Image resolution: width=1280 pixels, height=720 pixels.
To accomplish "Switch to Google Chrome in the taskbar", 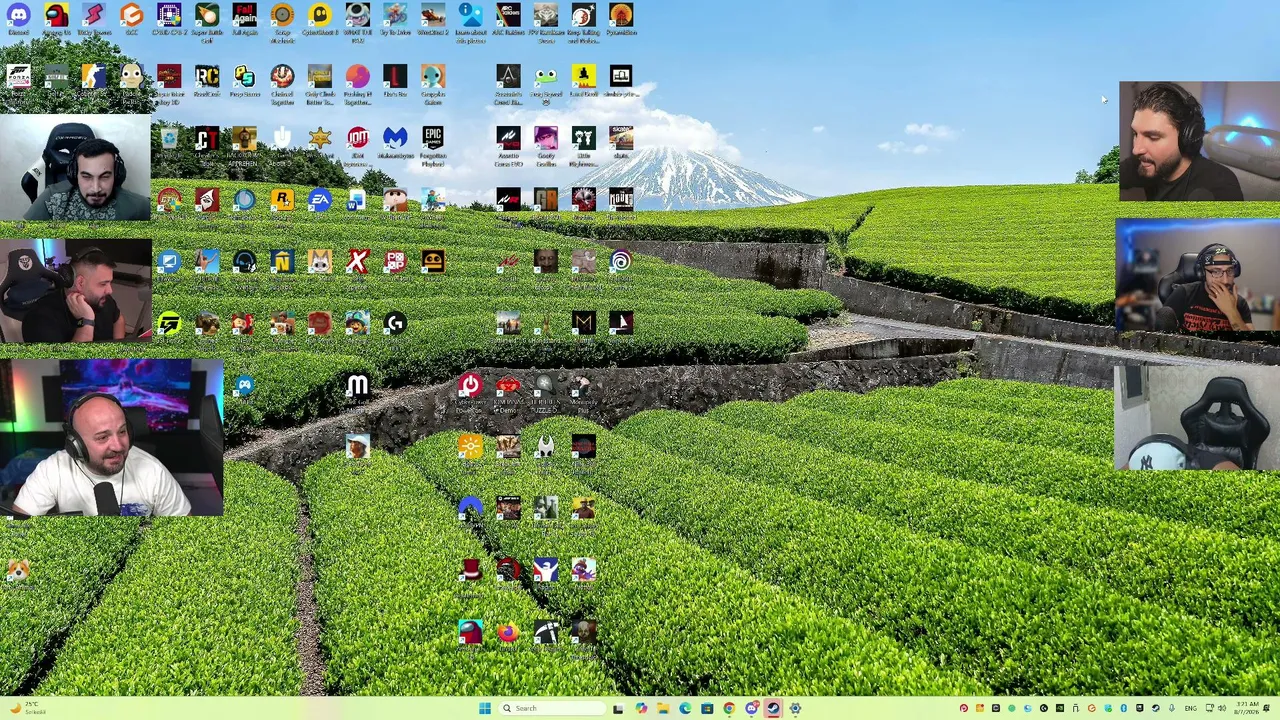I will point(729,708).
